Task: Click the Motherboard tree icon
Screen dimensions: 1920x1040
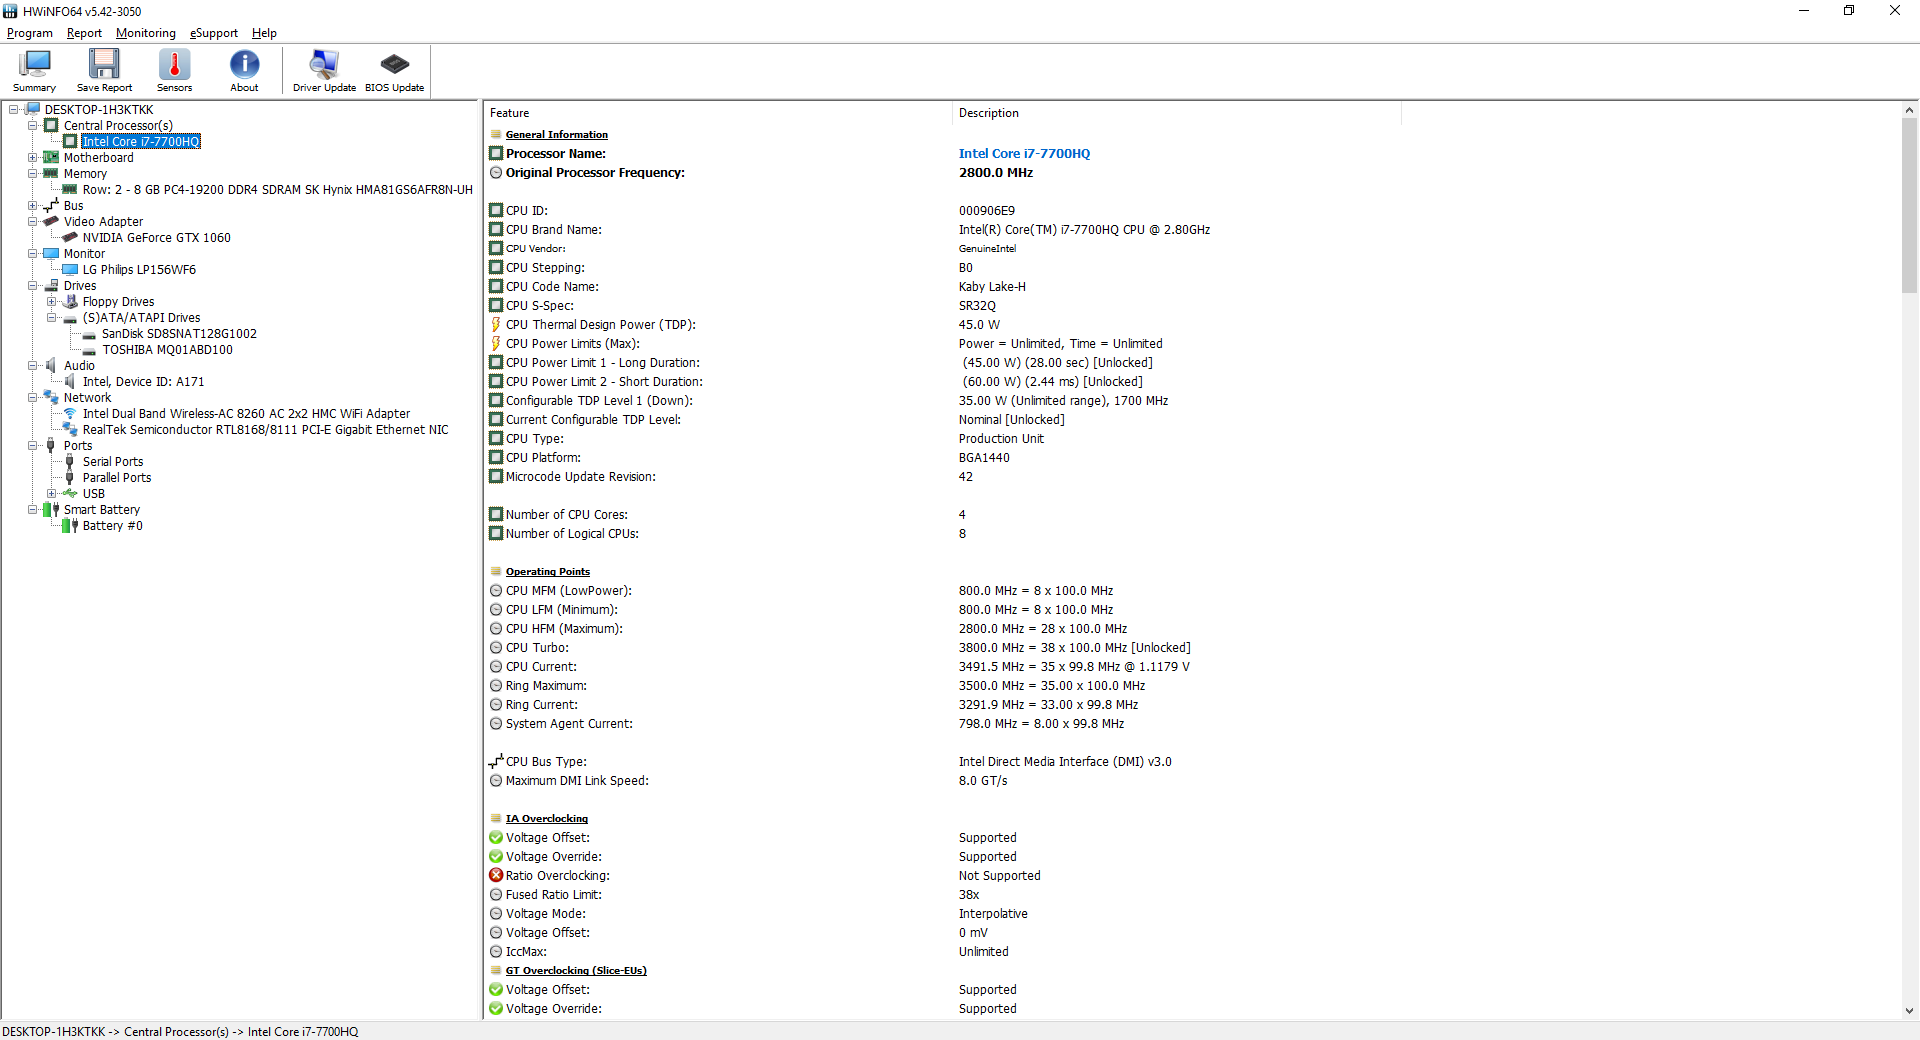Action: click(x=51, y=157)
